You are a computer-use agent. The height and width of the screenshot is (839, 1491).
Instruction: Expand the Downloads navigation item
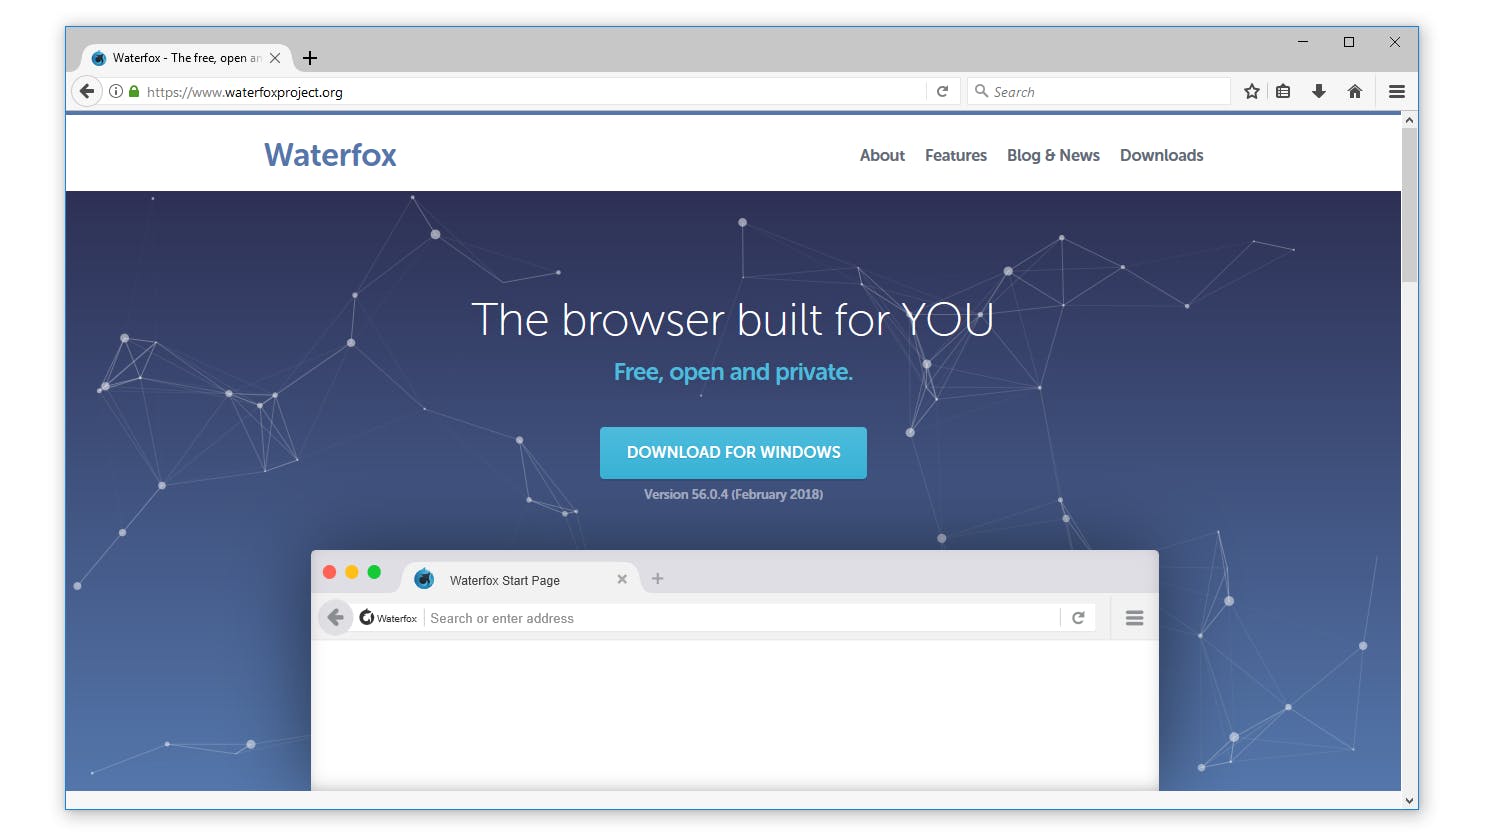[1161, 156]
